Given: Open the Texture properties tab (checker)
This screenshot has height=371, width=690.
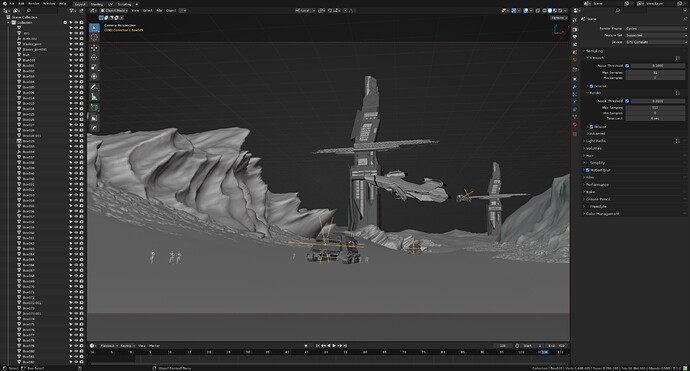Looking at the screenshot, I should [x=575, y=134].
